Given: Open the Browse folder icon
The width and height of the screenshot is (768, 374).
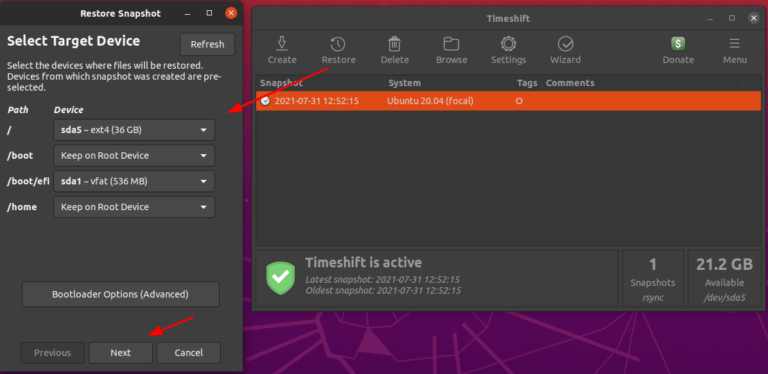Looking at the screenshot, I should [x=451, y=44].
